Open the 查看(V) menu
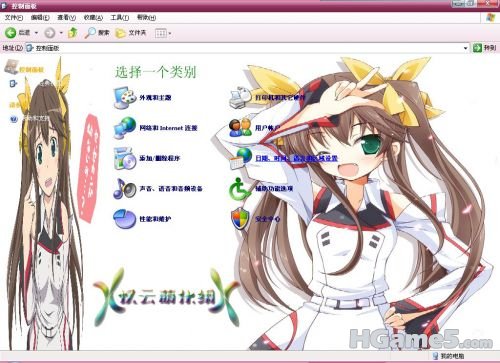Image resolution: width=500 pixels, height=363 pixels. [66, 17]
